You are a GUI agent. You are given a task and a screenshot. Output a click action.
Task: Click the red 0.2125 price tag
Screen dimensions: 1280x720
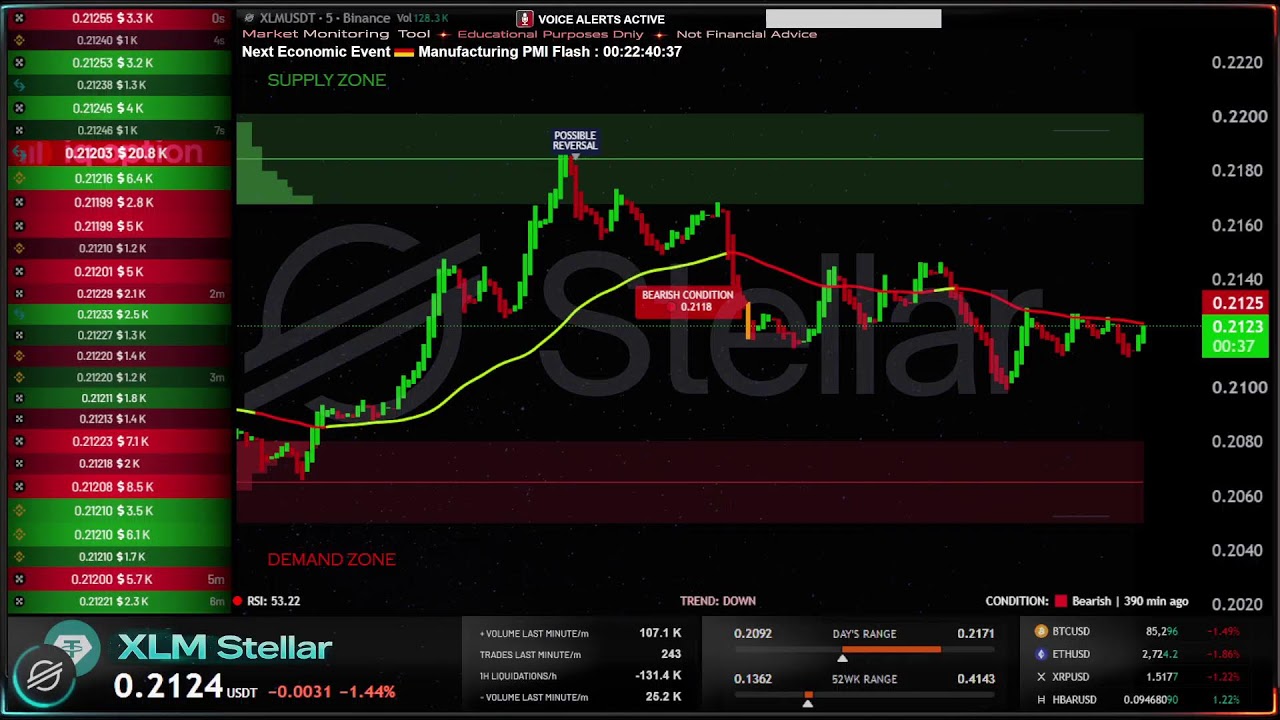pyautogui.click(x=1237, y=303)
